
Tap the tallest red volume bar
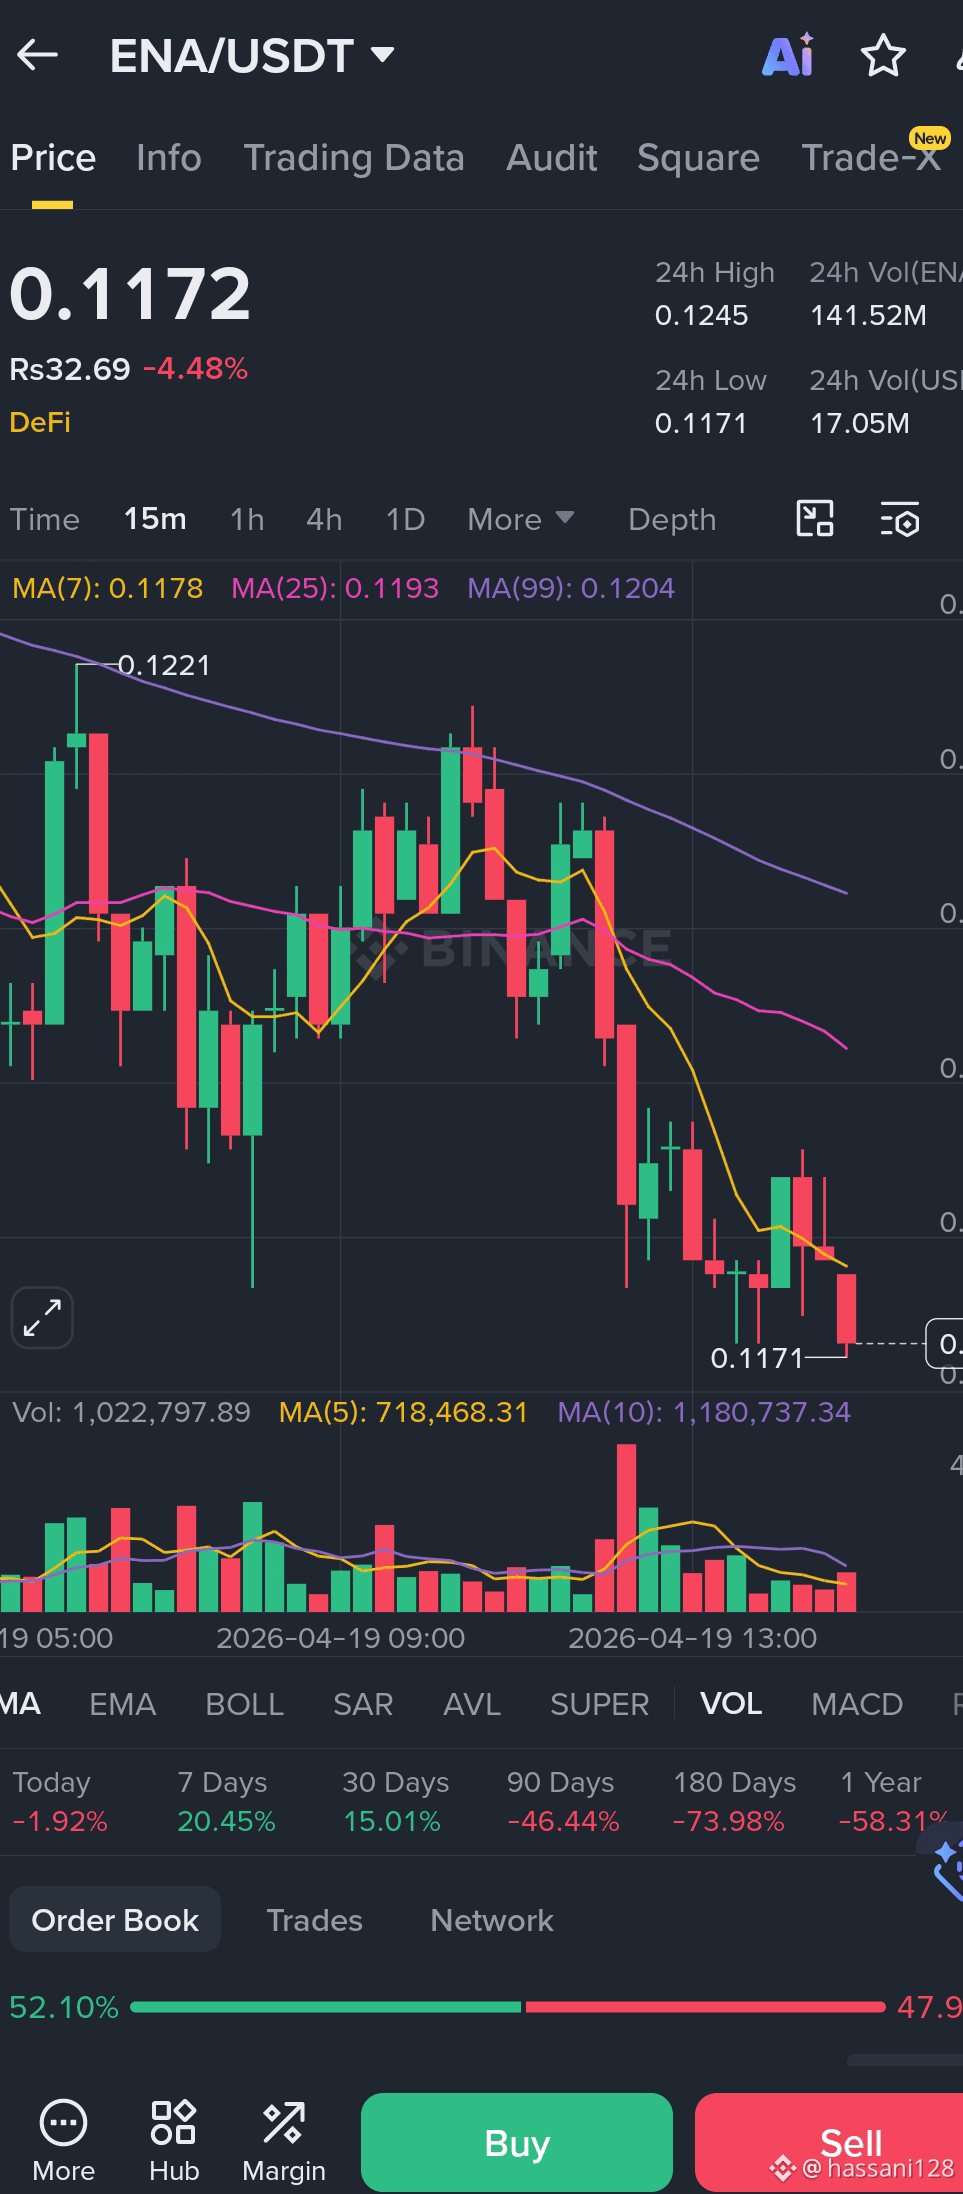pyautogui.click(x=627, y=1527)
